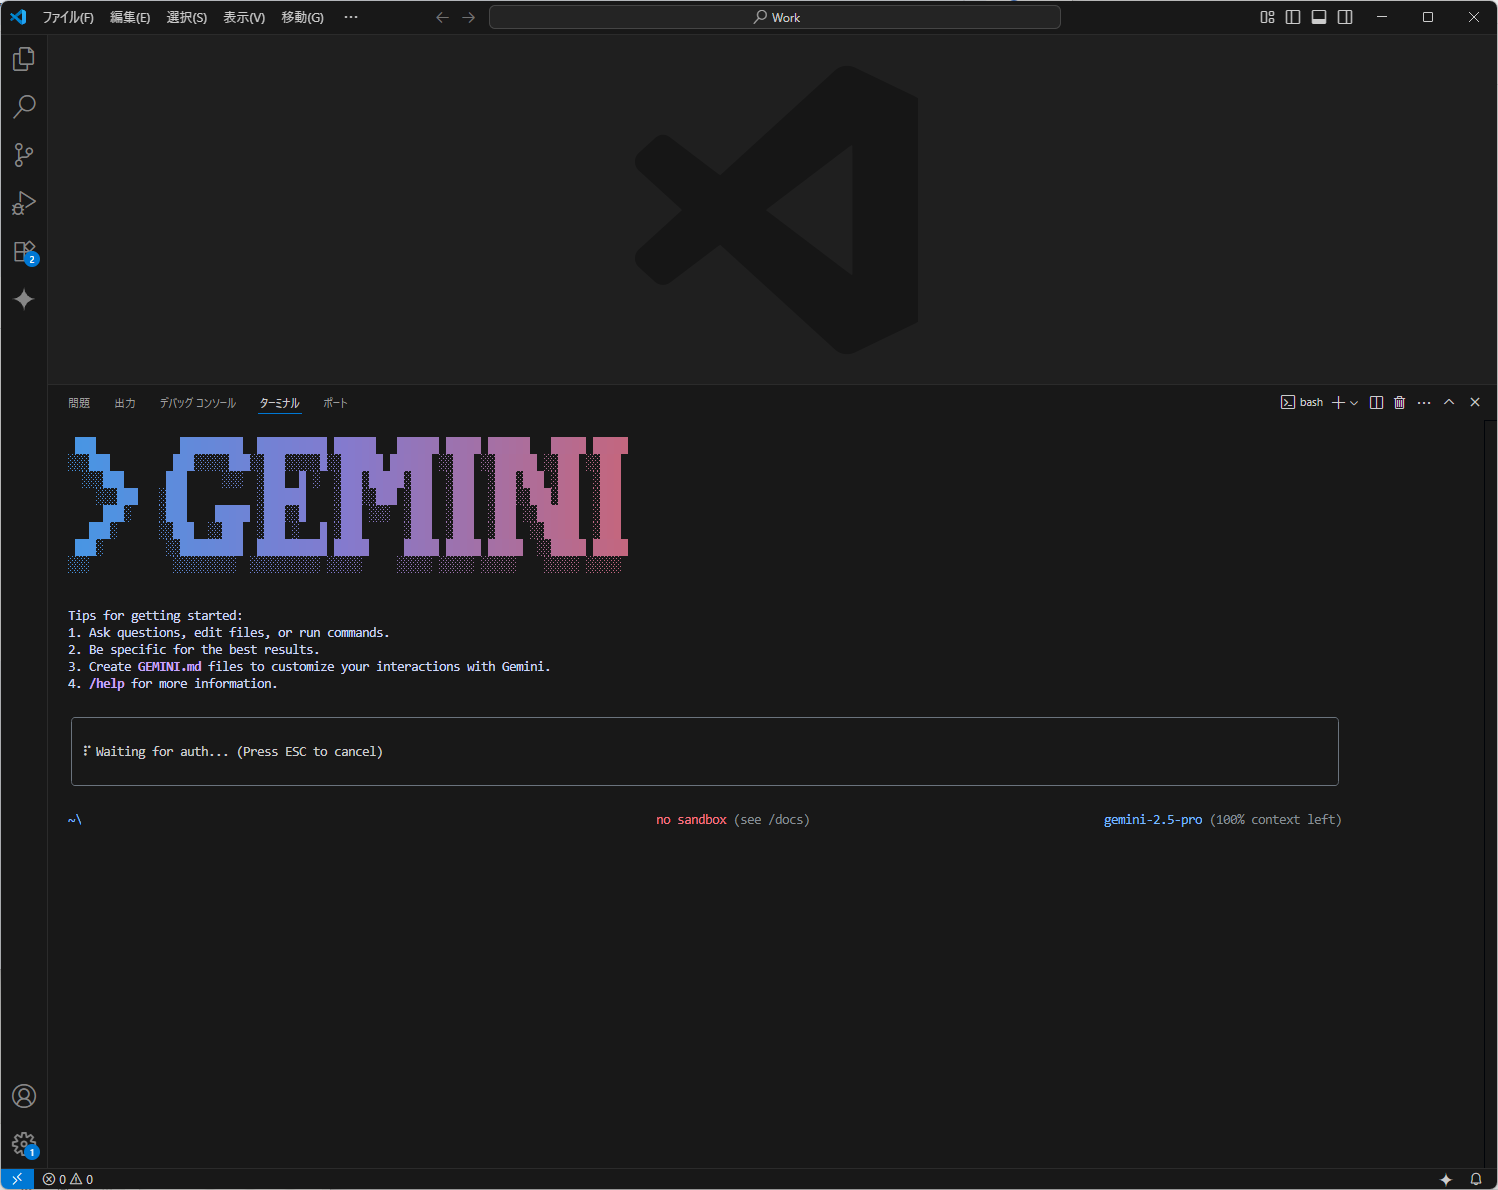This screenshot has width=1498, height=1190.
Task: Toggle the panel visibility
Action: pyautogui.click(x=1318, y=17)
